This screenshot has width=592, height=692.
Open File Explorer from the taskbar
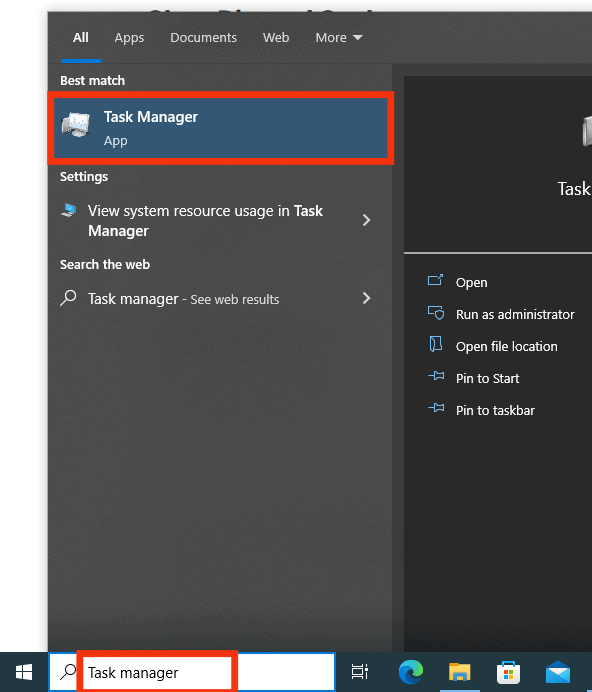click(460, 672)
